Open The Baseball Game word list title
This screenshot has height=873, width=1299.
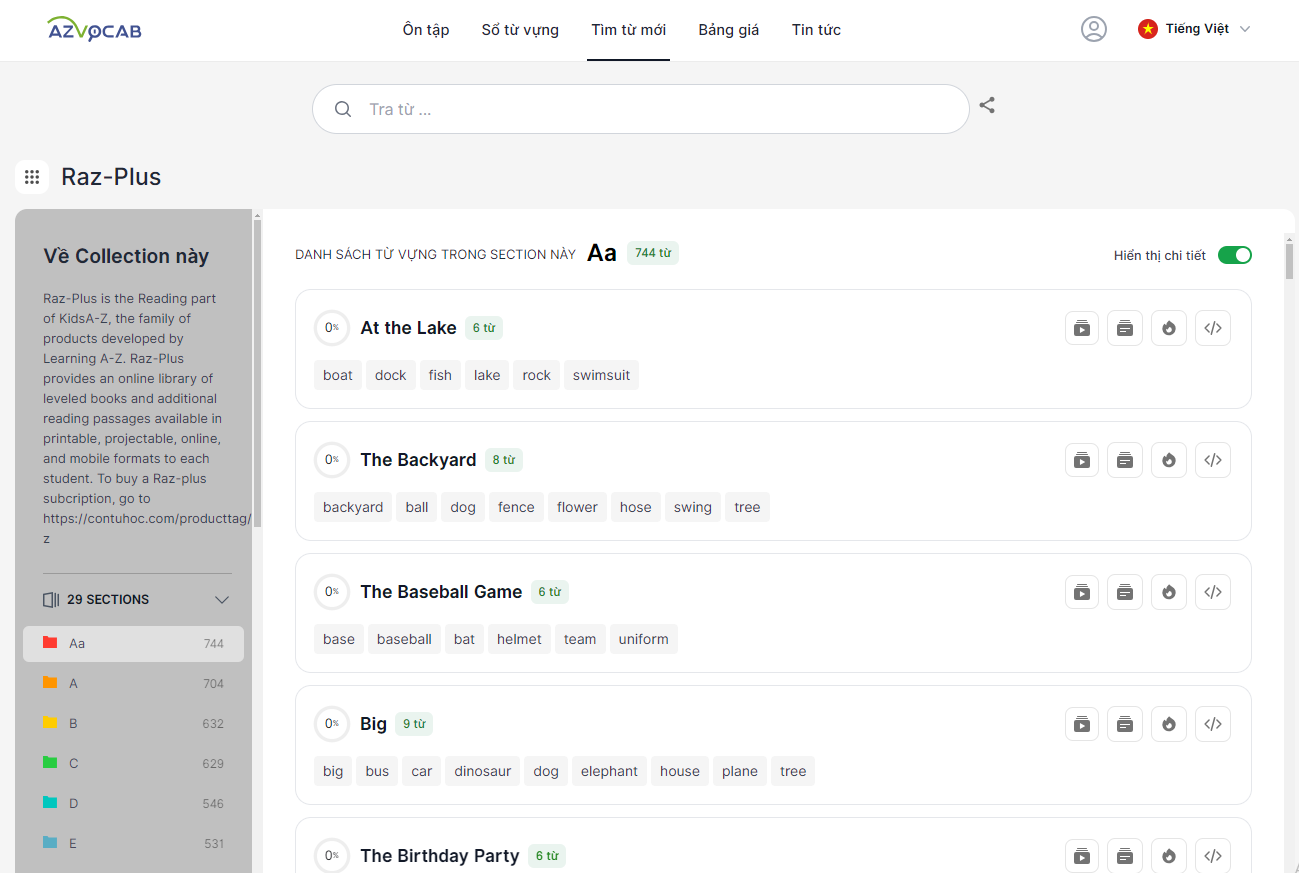(441, 592)
